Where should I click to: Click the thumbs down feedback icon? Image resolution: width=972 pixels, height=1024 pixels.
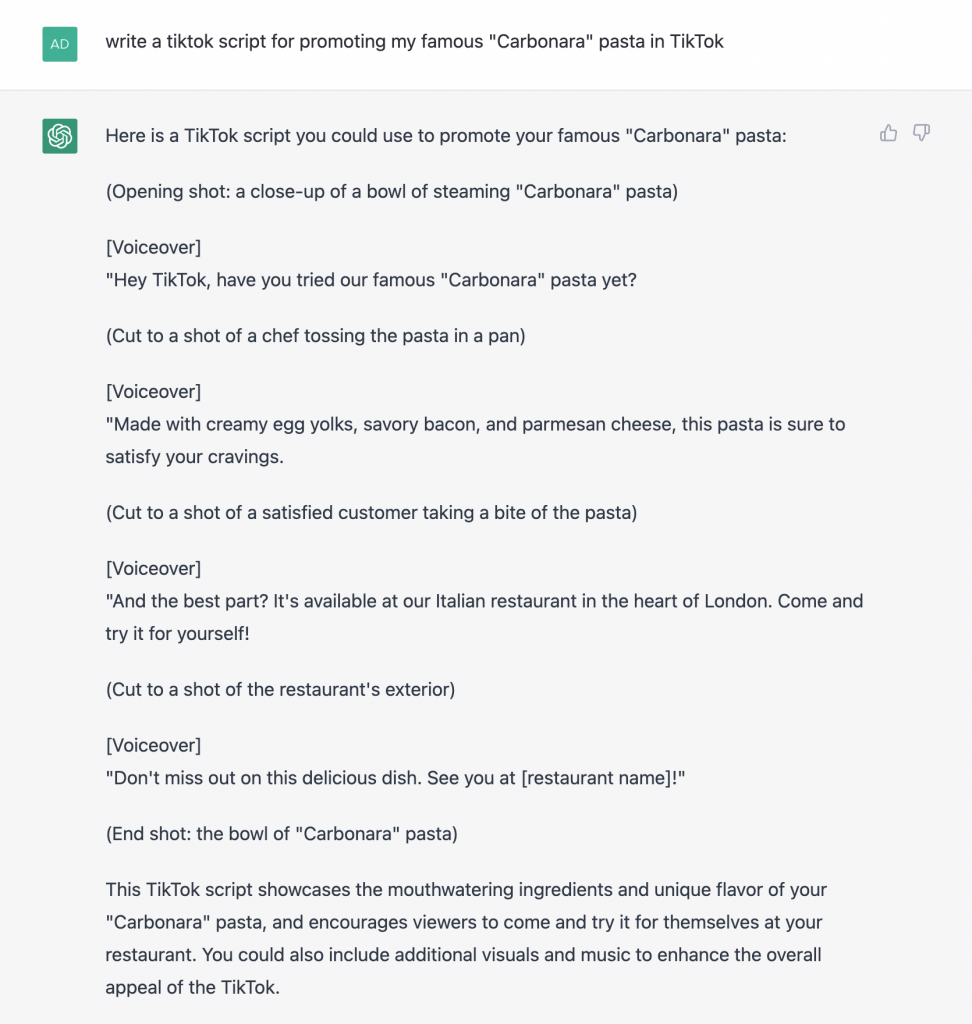pos(921,133)
